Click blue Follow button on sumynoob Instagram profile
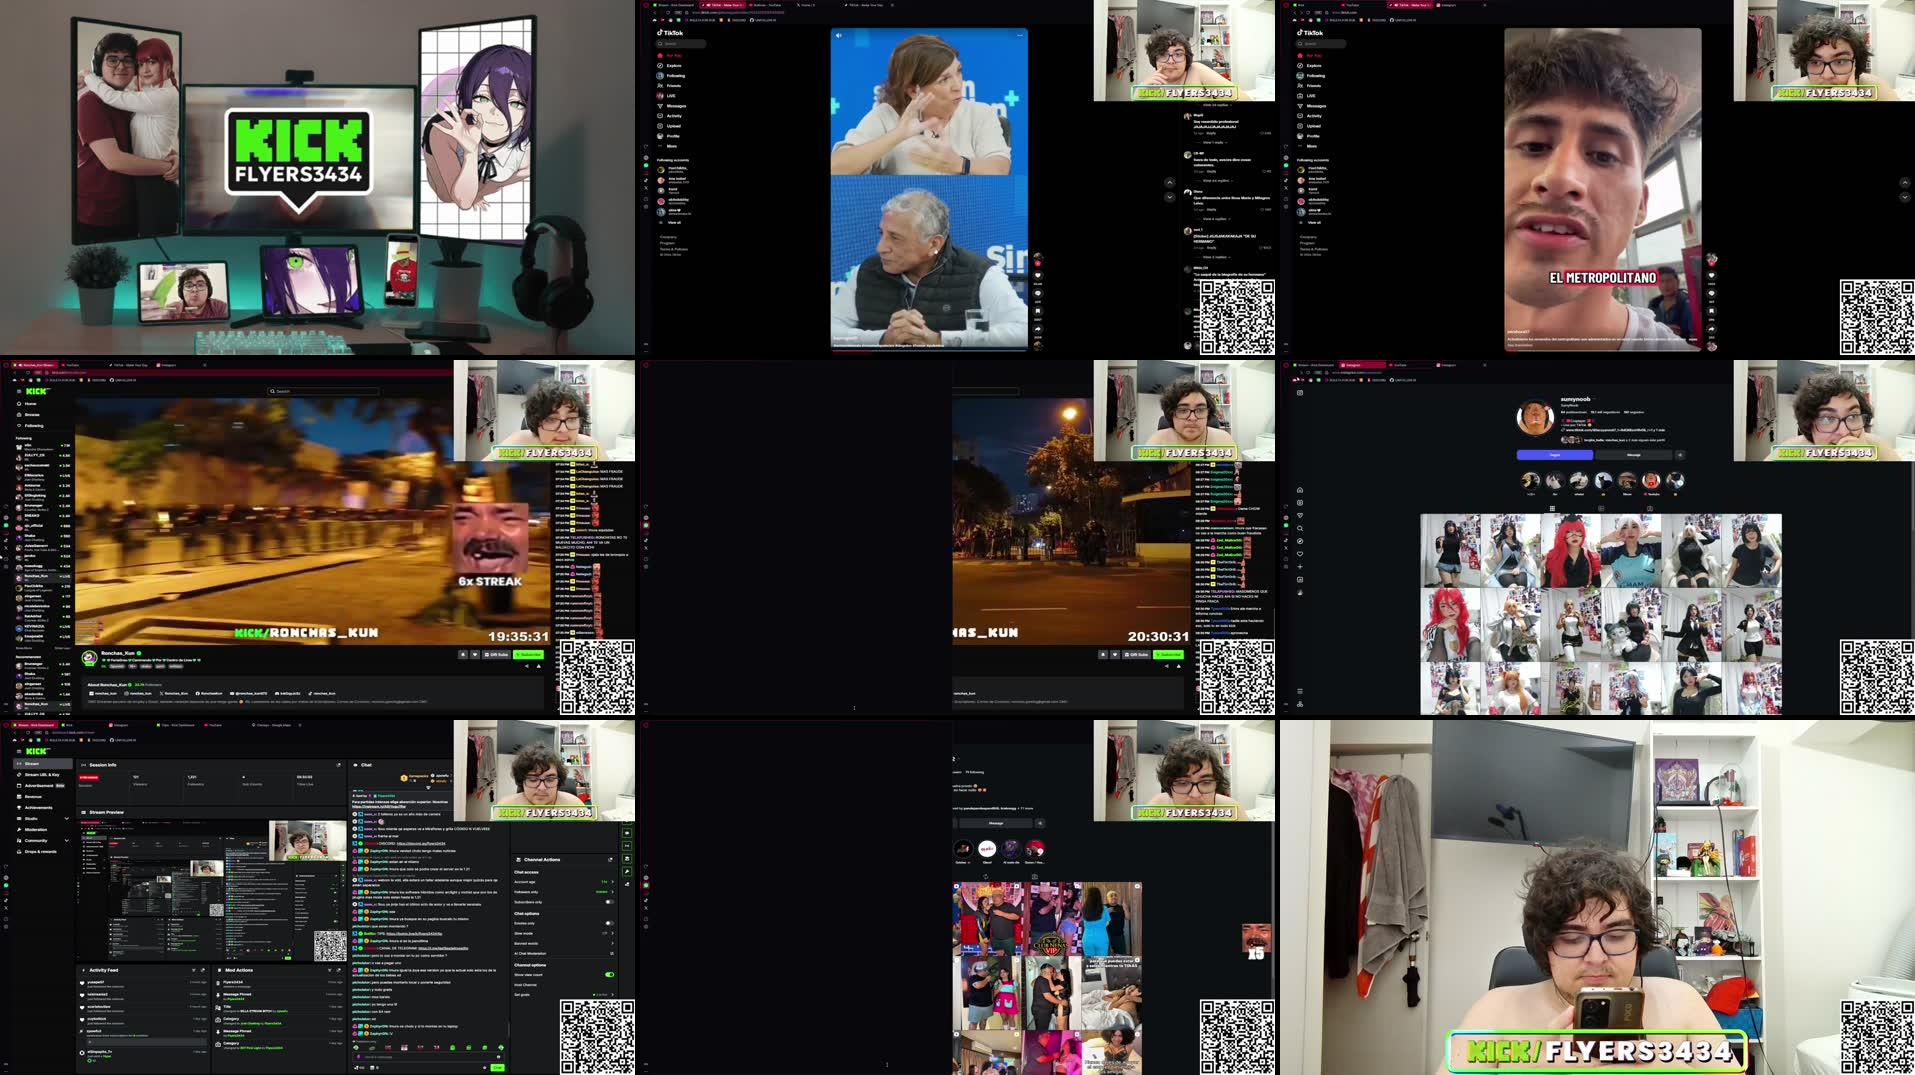Image resolution: width=1915 pixels, height=1075 pixels. [x=1555, y=455]
